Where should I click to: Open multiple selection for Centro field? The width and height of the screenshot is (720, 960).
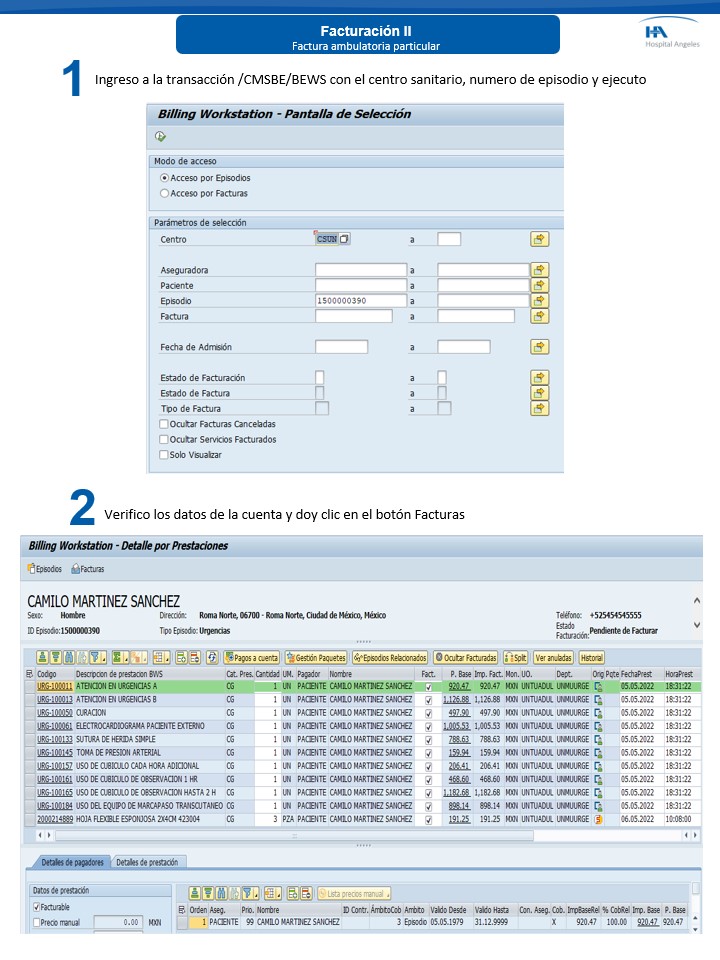540,239
